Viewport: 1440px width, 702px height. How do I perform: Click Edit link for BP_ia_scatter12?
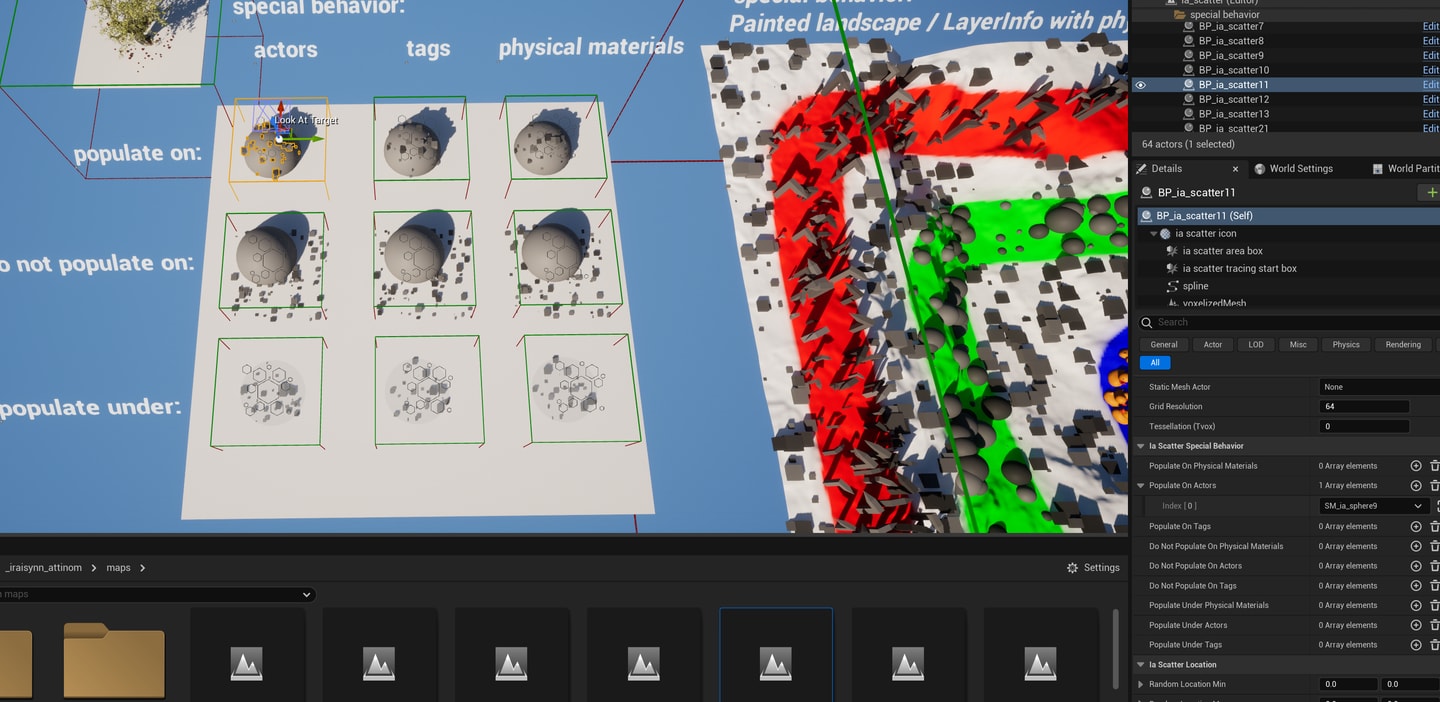pos(1431,99)
